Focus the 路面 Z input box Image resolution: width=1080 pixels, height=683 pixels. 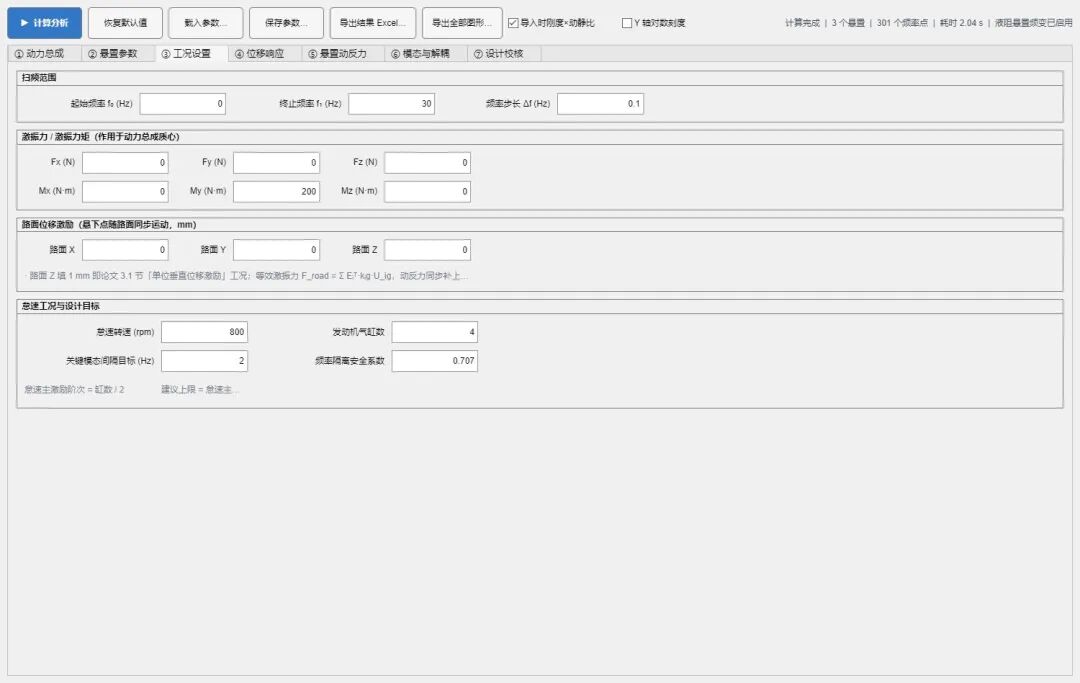tap(427, 250)
